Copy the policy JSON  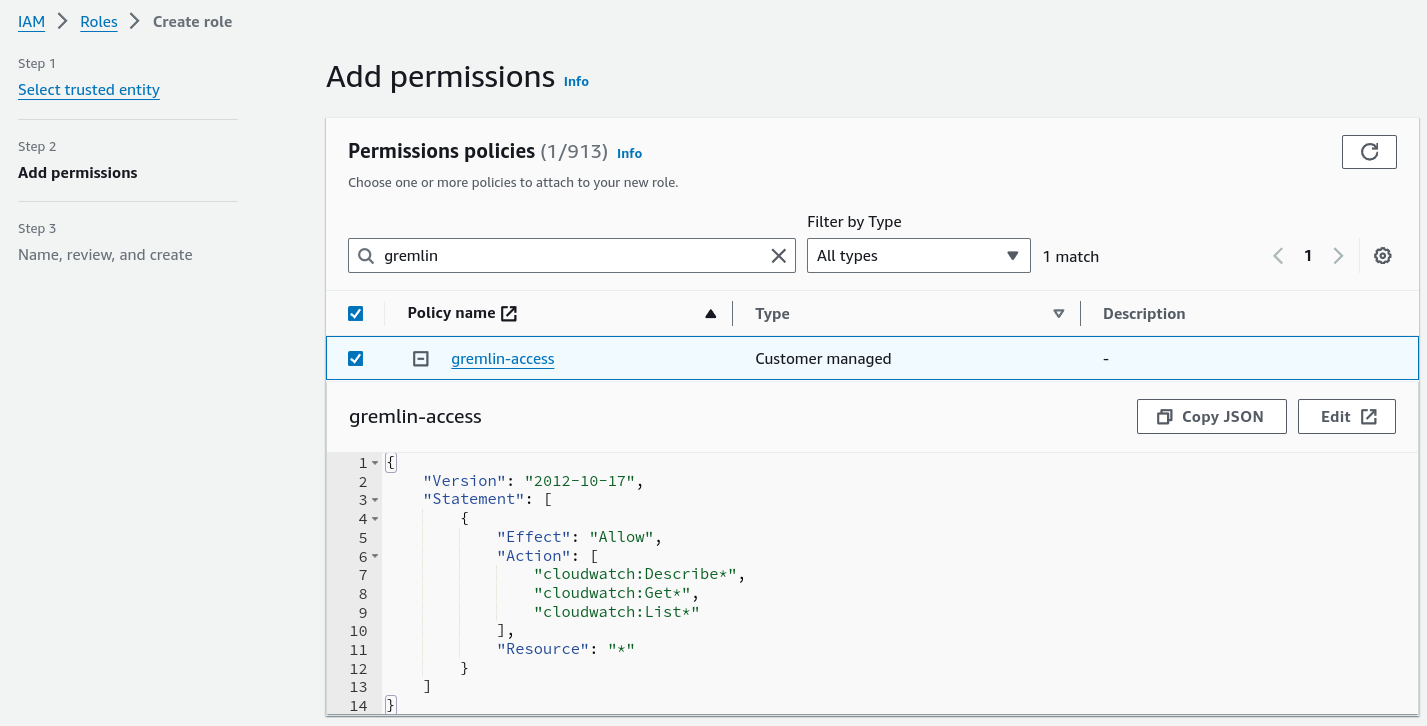click(x=1211, y=417)
